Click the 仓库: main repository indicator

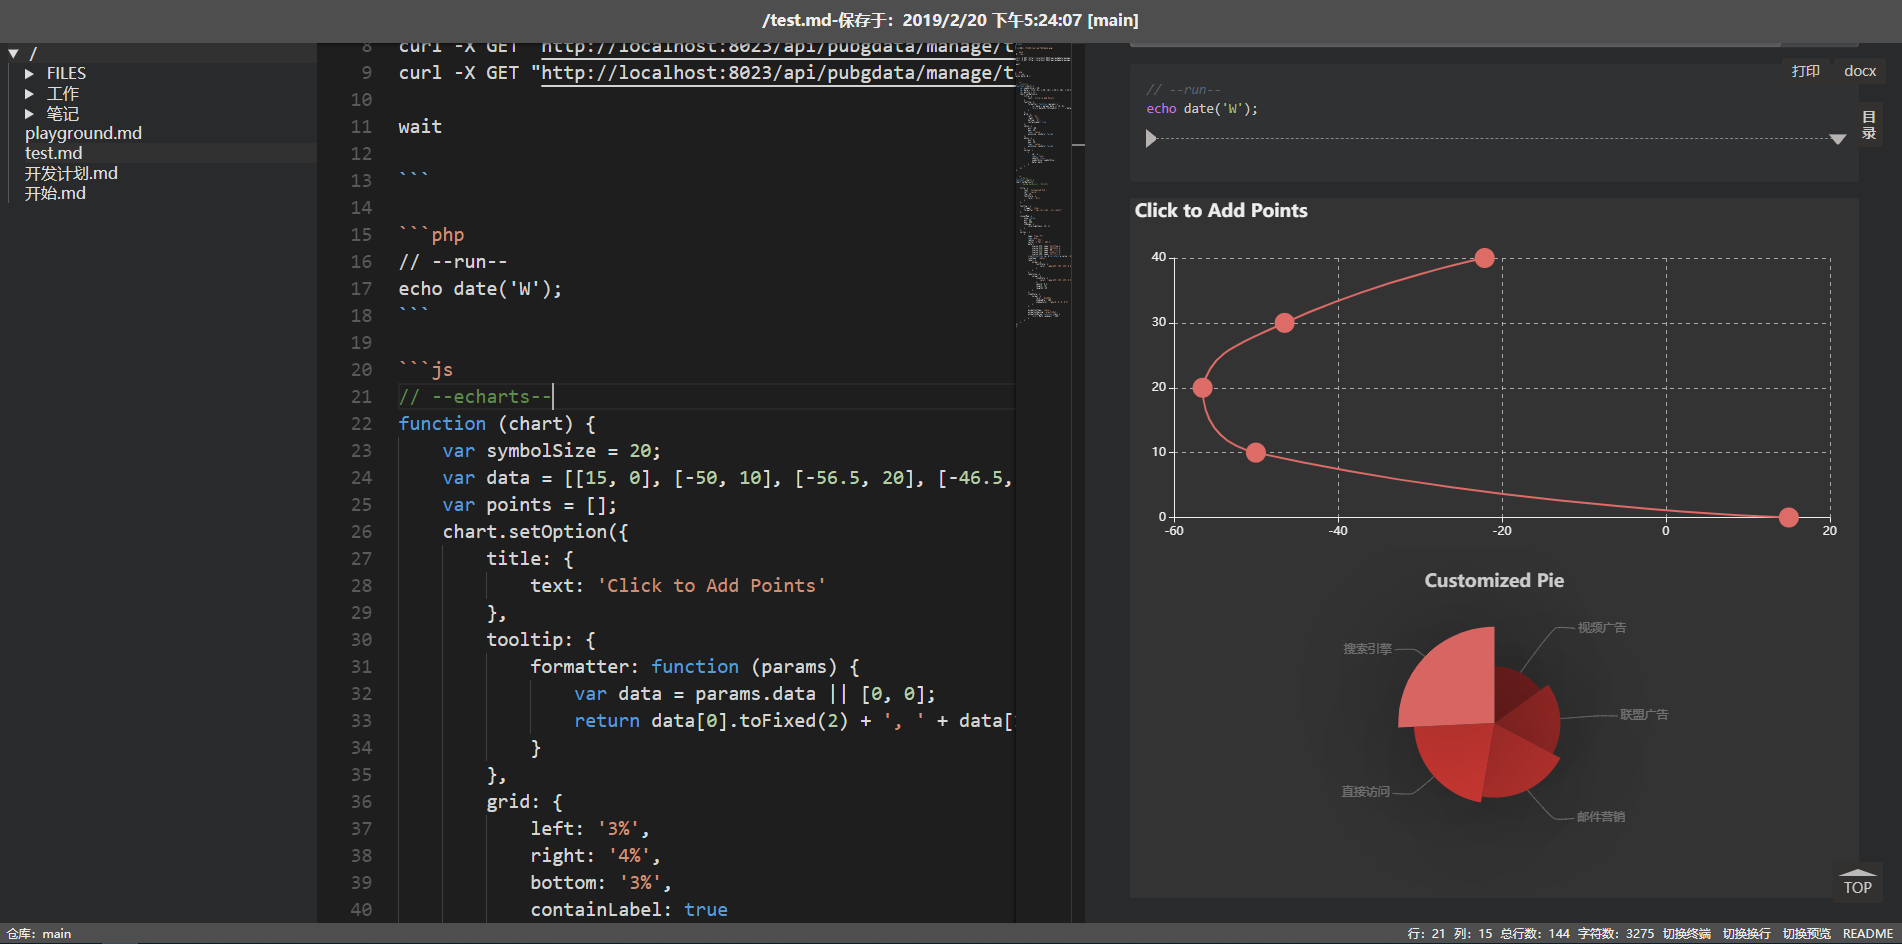pos(39,933)
